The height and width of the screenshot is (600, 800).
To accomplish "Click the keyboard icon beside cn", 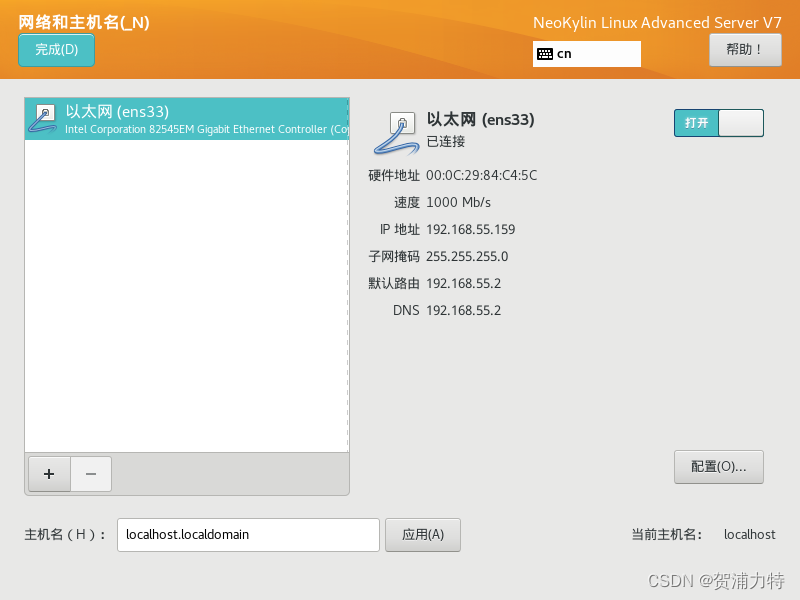I will coord(545,54).
